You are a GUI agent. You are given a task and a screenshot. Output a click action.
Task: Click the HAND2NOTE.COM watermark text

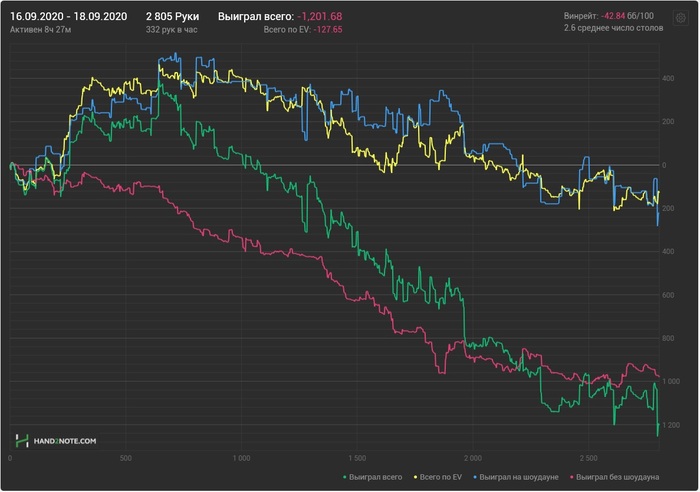point(65,441)
